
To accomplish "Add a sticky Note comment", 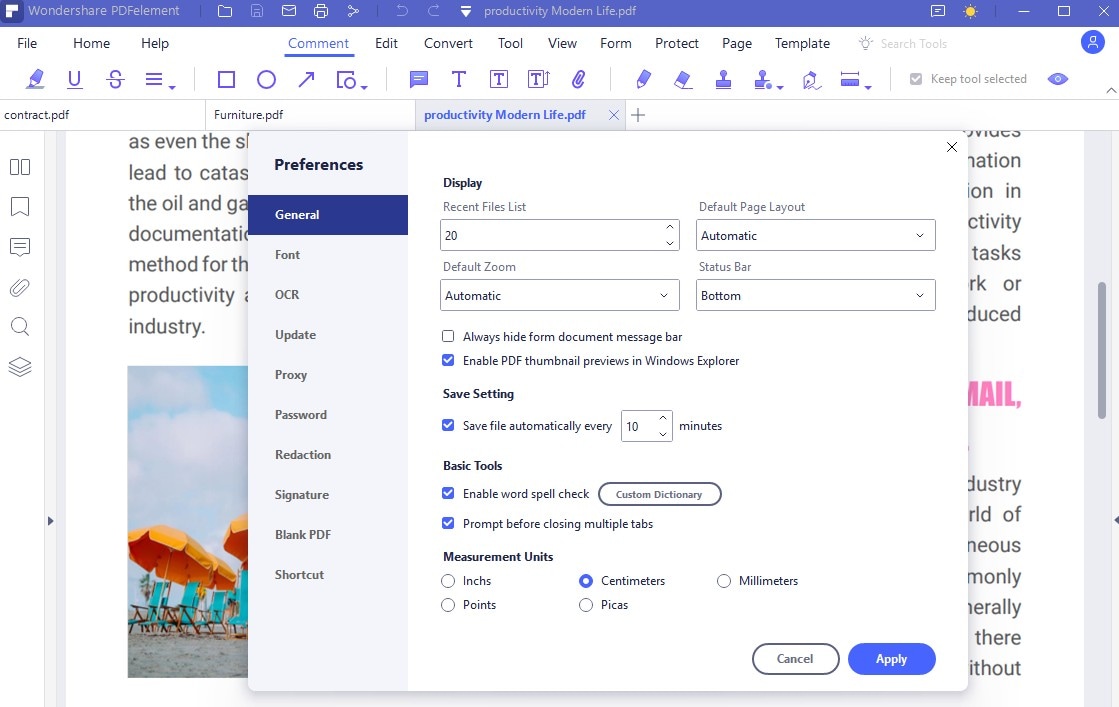I will coord(419,79).
